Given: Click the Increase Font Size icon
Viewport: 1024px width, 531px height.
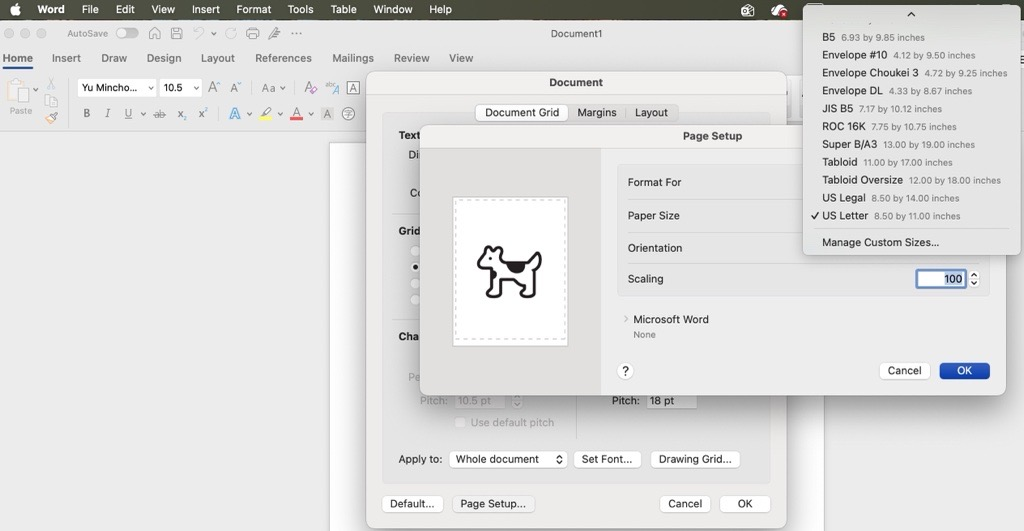Looking at the screenshot, I should pos(214,88).
